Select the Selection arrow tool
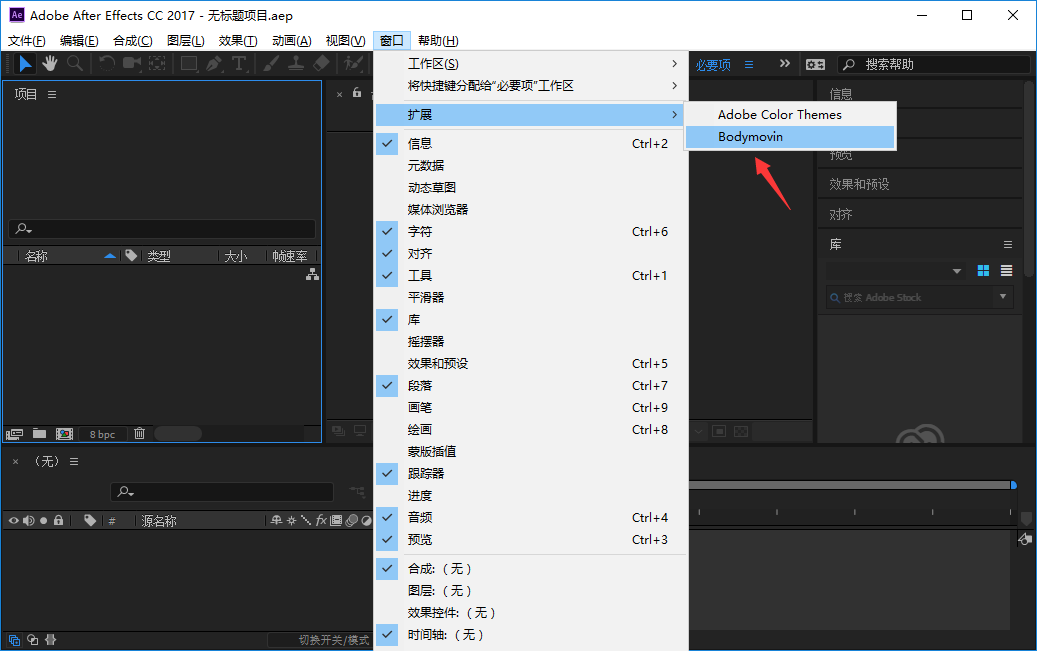Viewport: 1037px width, 651px height. [x=25, y=64]
